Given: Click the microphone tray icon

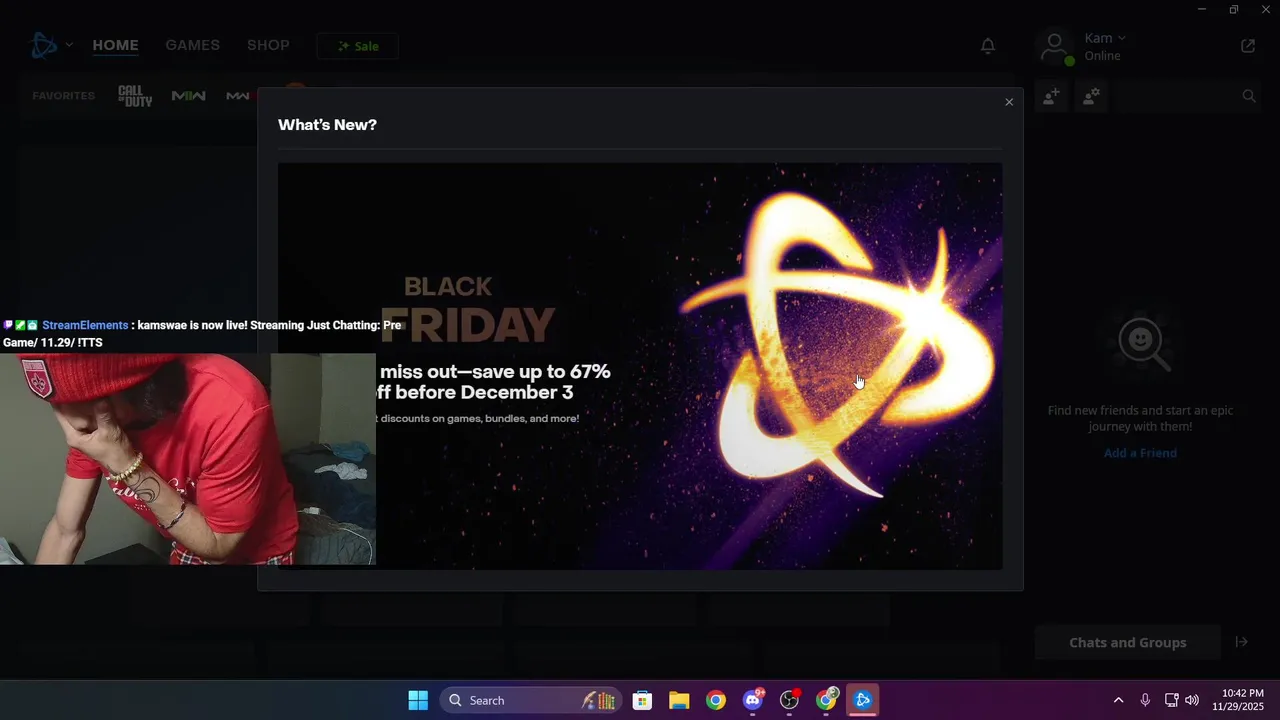Looking at the screenshot, I should [1145, 700].
